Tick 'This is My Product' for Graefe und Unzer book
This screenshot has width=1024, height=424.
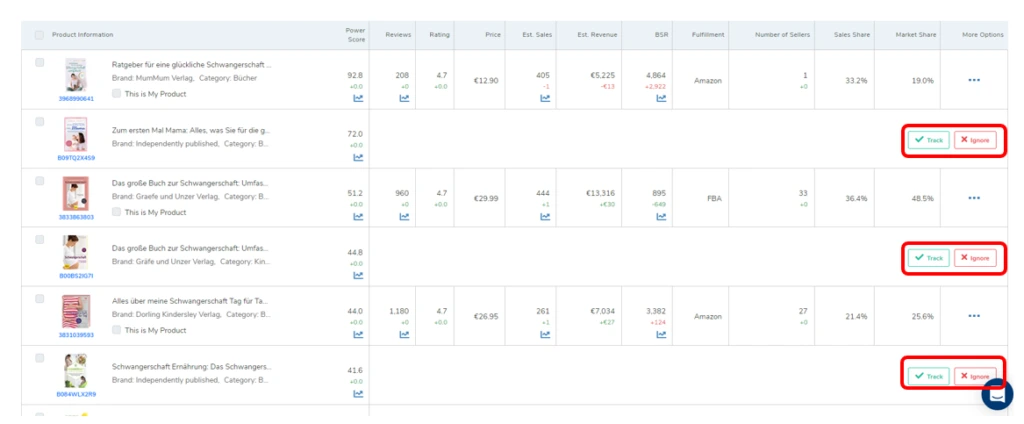pyautogui.click(x=117, y=212)
